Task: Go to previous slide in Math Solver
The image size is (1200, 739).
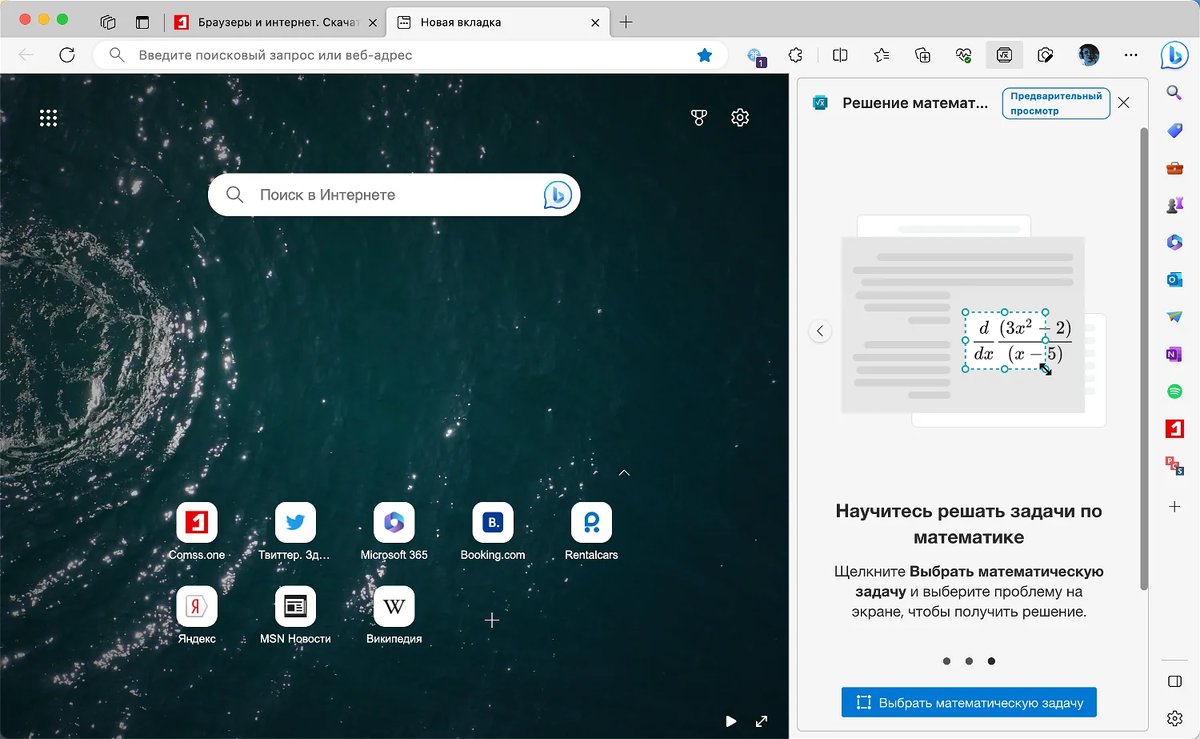Action: click(820, 331)
